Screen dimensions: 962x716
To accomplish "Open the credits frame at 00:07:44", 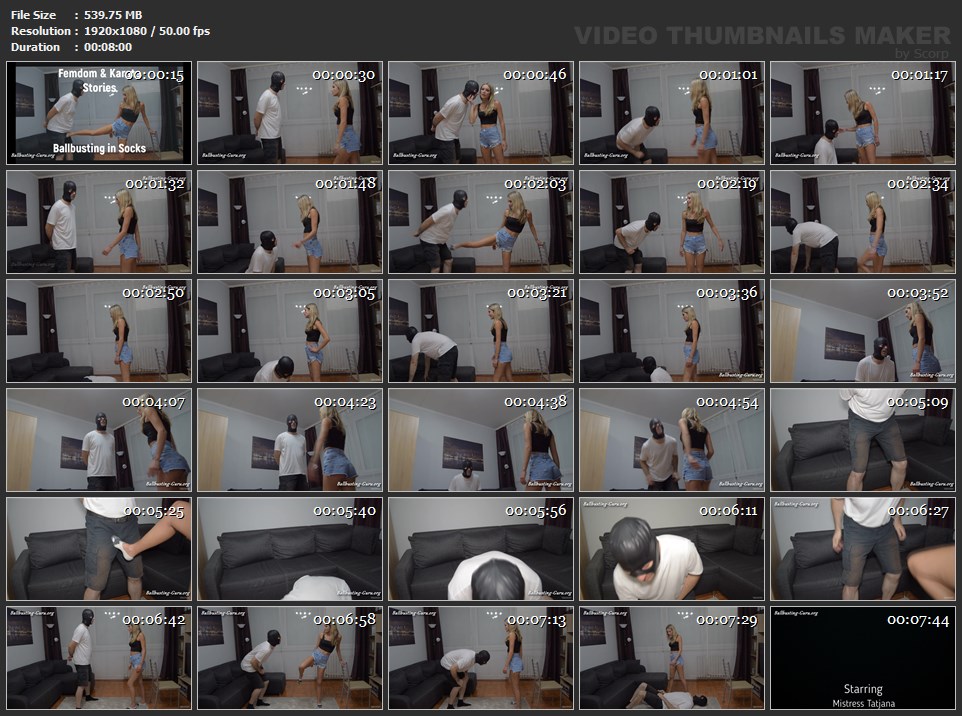I will click(863, 658).
